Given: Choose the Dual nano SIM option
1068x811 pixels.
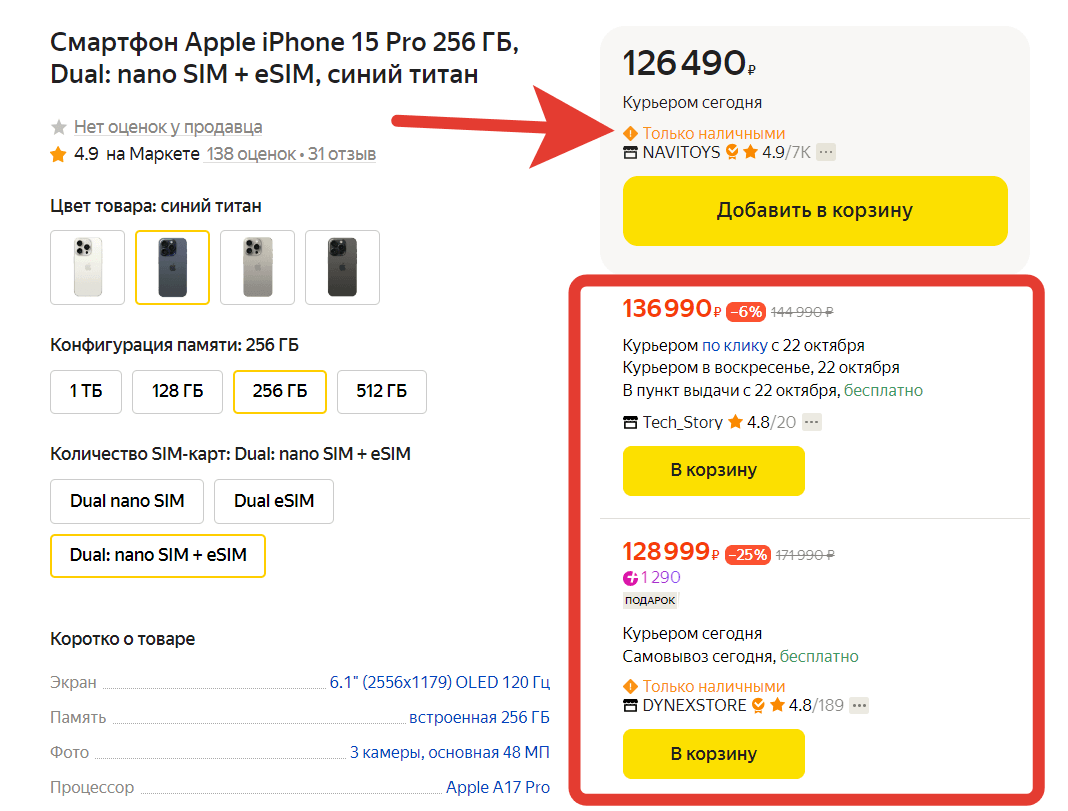Looking at the screenshot, I should (x=127, y=501).
